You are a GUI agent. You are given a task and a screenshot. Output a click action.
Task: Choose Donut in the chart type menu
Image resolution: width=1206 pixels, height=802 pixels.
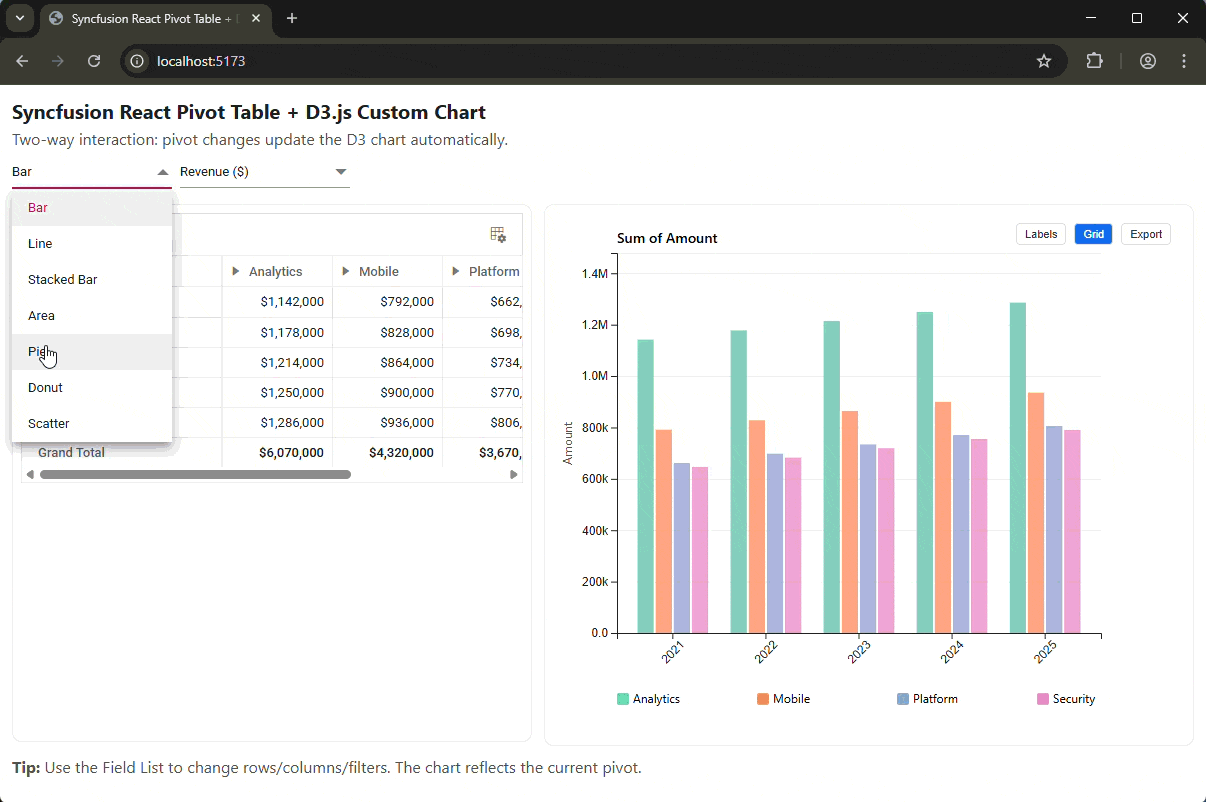click(x=44, y=387)
